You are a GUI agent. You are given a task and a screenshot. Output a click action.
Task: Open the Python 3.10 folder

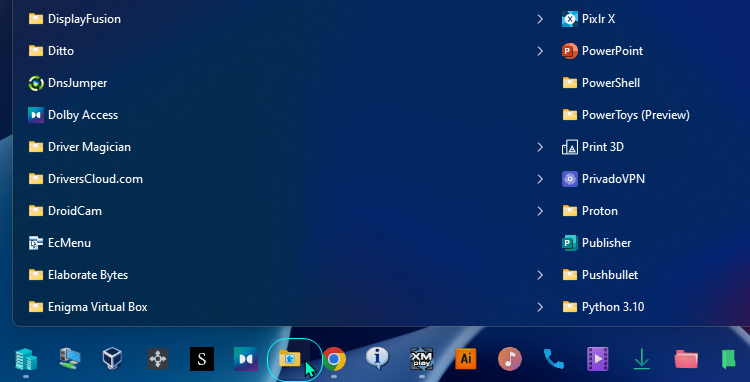pos(604,307)
